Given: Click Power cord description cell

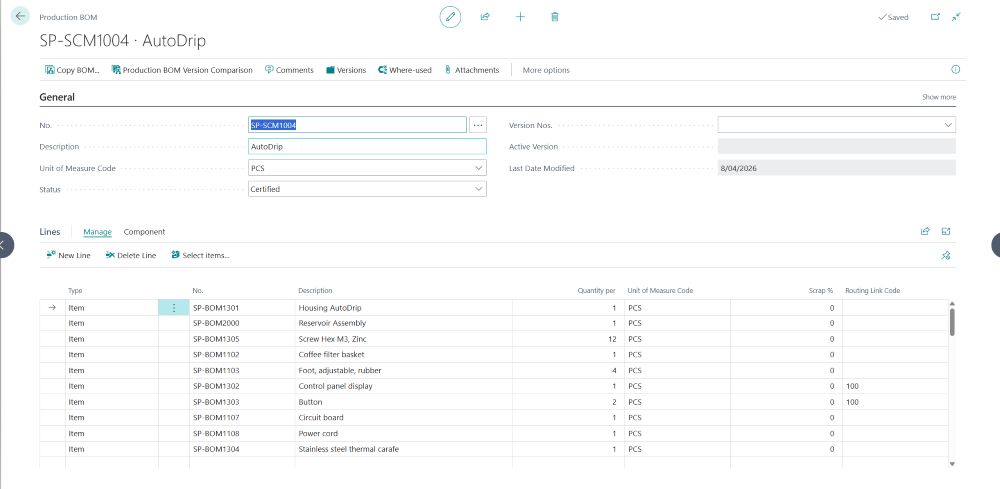Looking at the screenshot, I should (404, 434).
